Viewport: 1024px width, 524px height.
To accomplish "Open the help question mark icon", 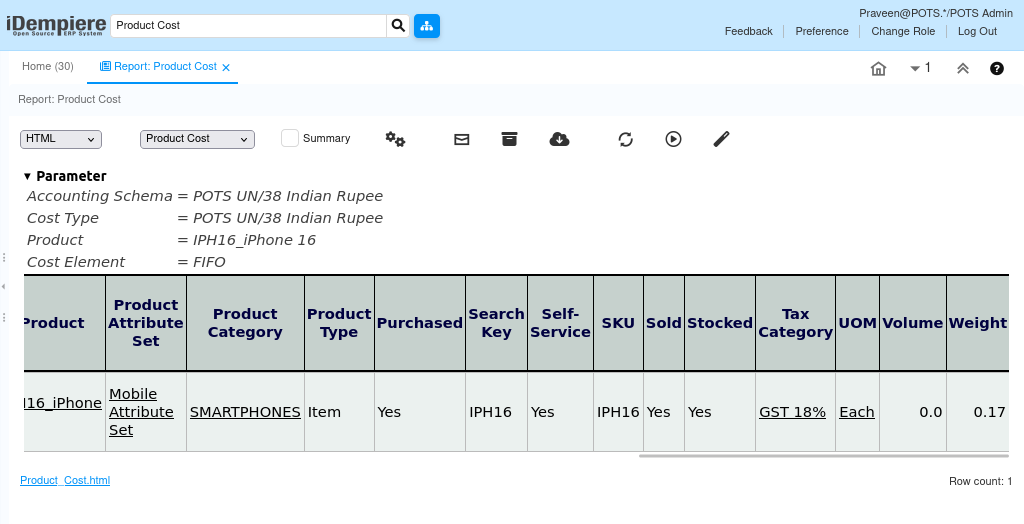I will pos(997,69).
